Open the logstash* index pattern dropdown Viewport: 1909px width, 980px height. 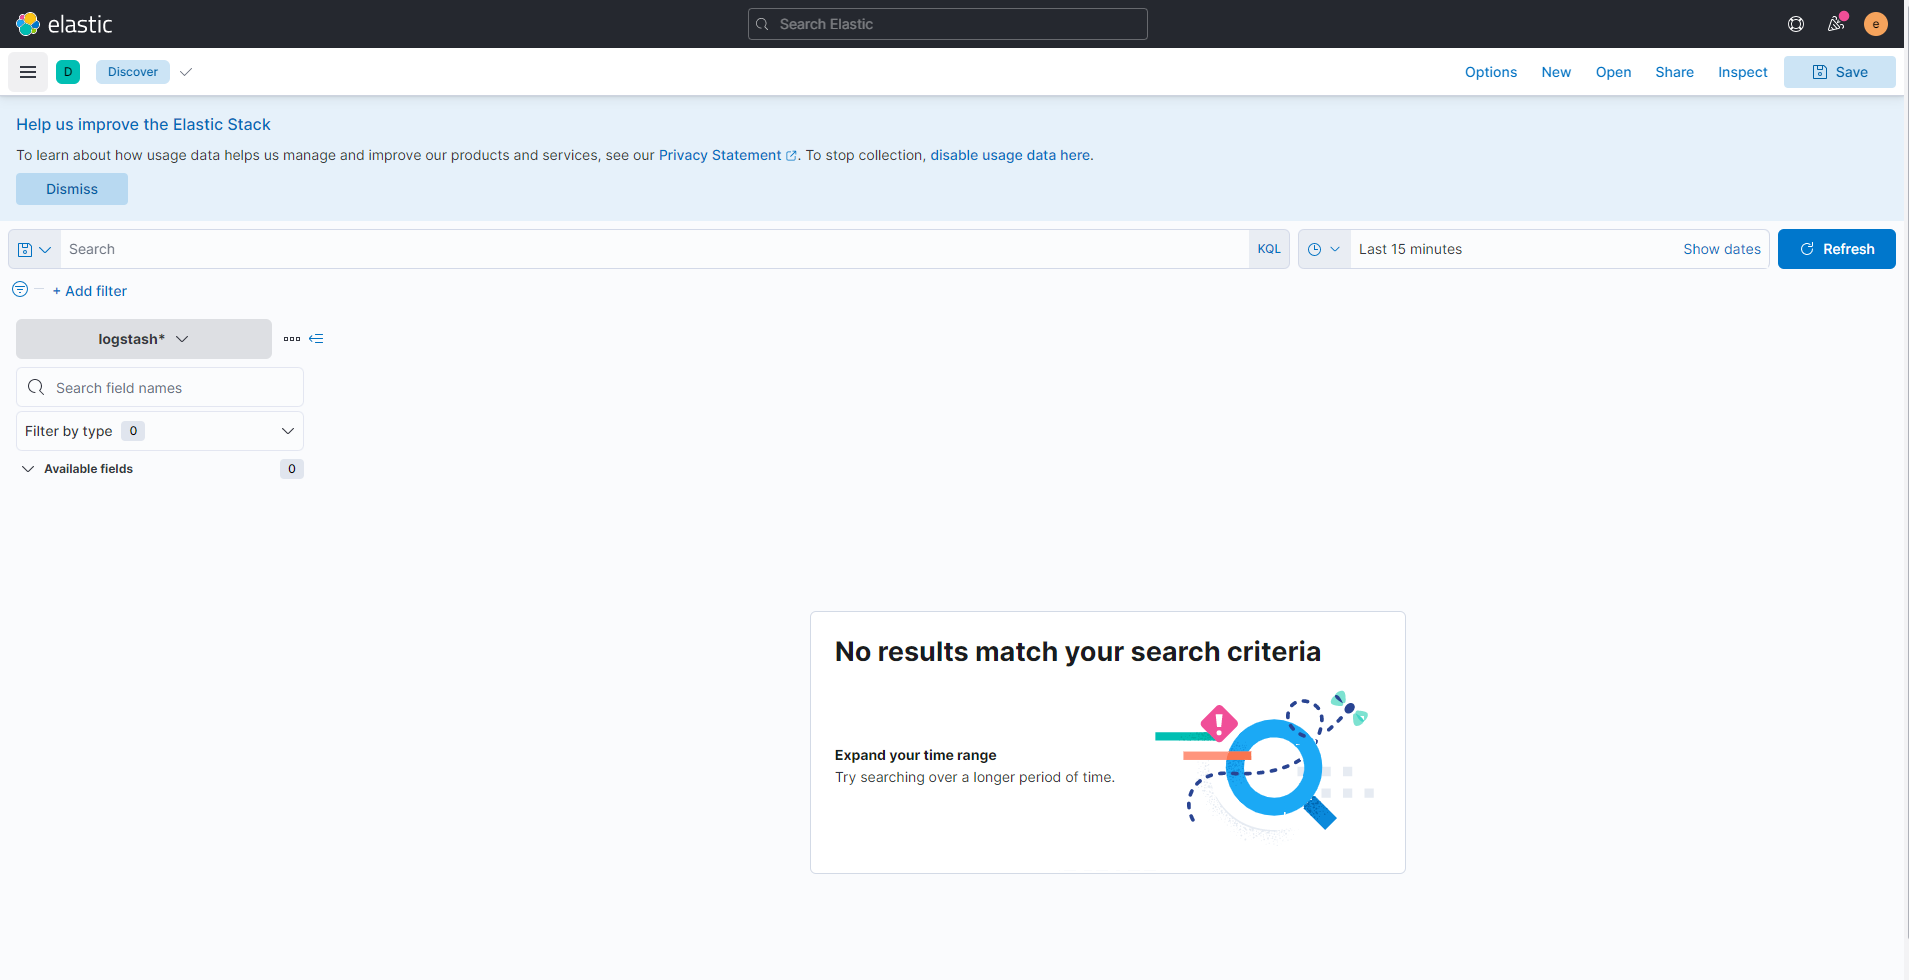point(144,339)
